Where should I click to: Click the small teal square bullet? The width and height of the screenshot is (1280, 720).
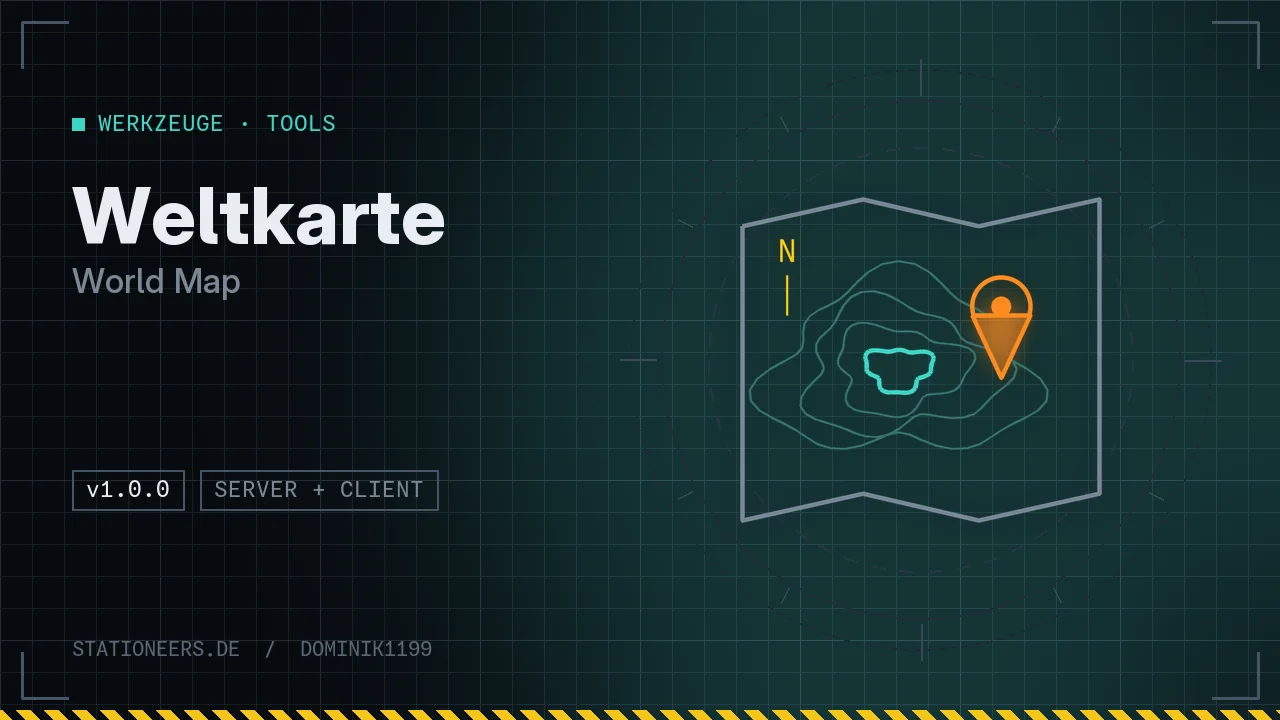pyautogui.click(x=78, y=124)
